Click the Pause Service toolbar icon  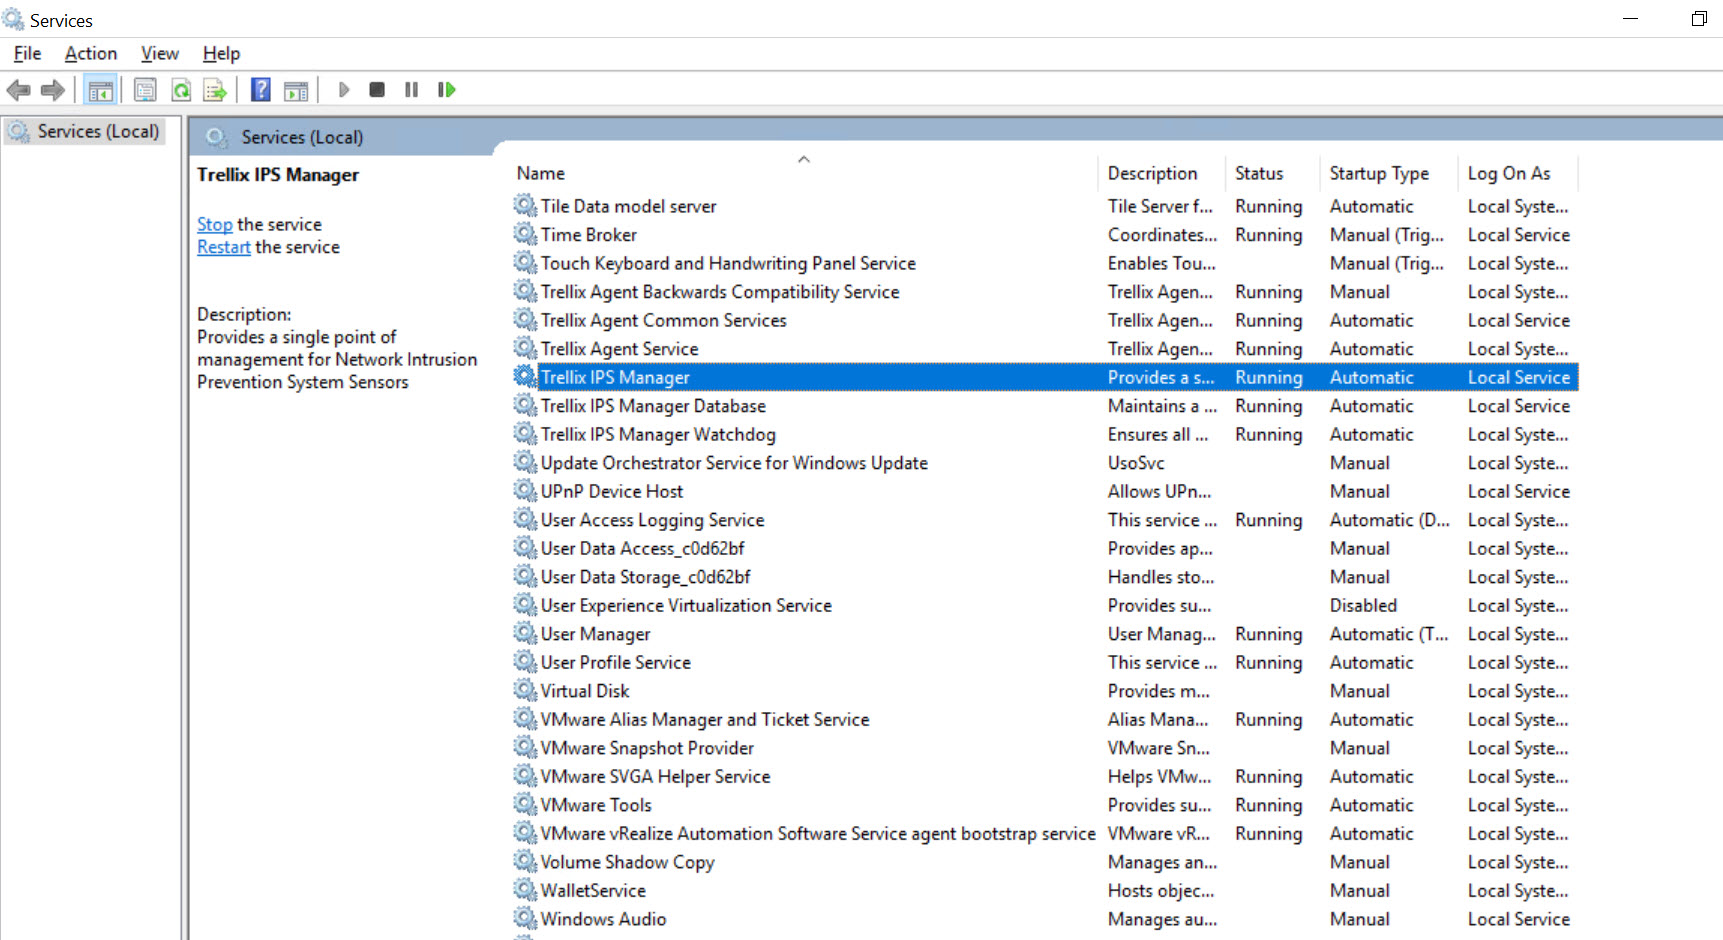[x=411, y=90]
